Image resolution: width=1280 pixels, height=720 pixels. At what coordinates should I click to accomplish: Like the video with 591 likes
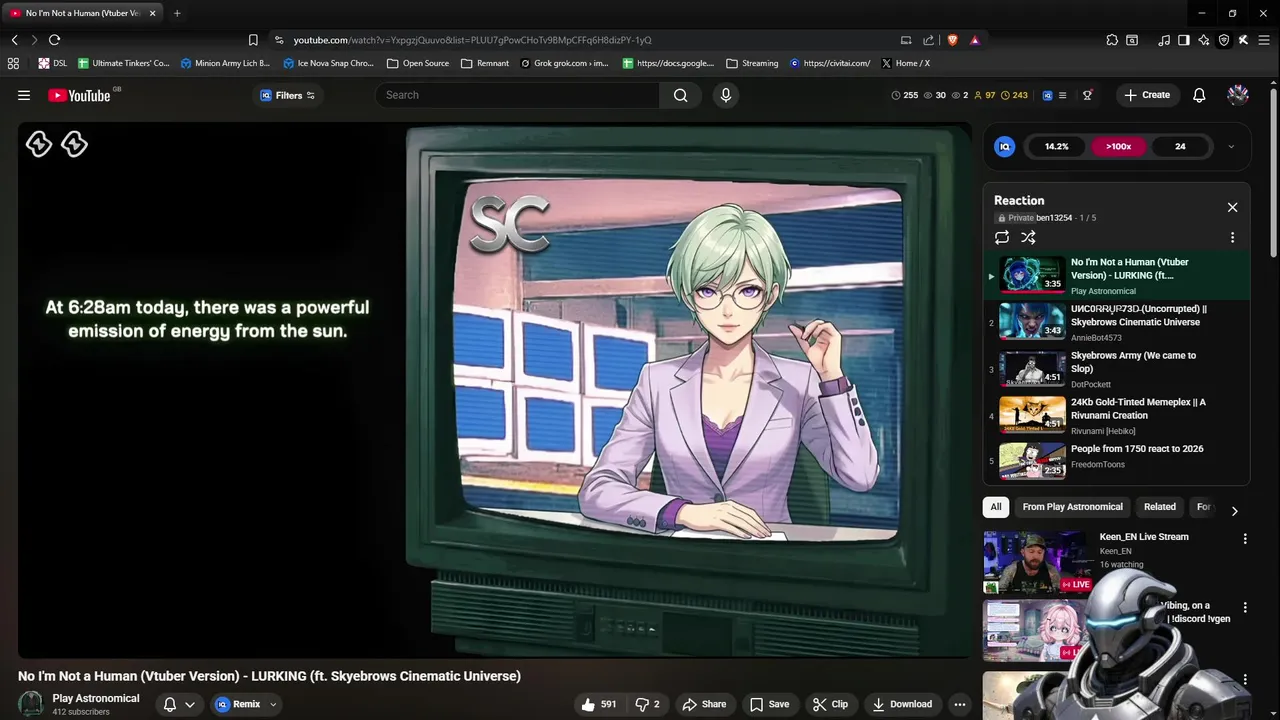coord(599,704)
